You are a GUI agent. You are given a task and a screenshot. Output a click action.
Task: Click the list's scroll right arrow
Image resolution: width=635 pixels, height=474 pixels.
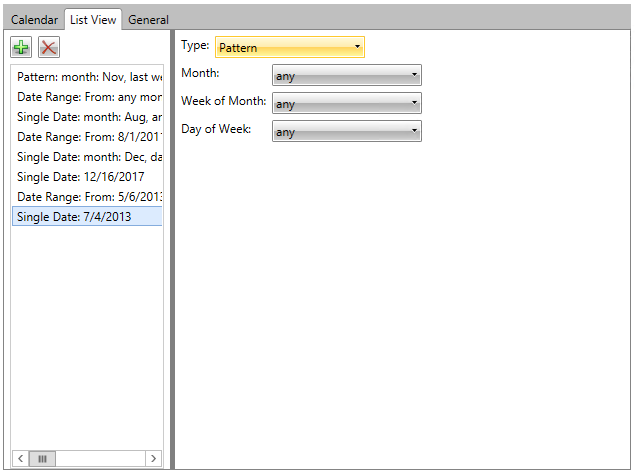point(153,458)
